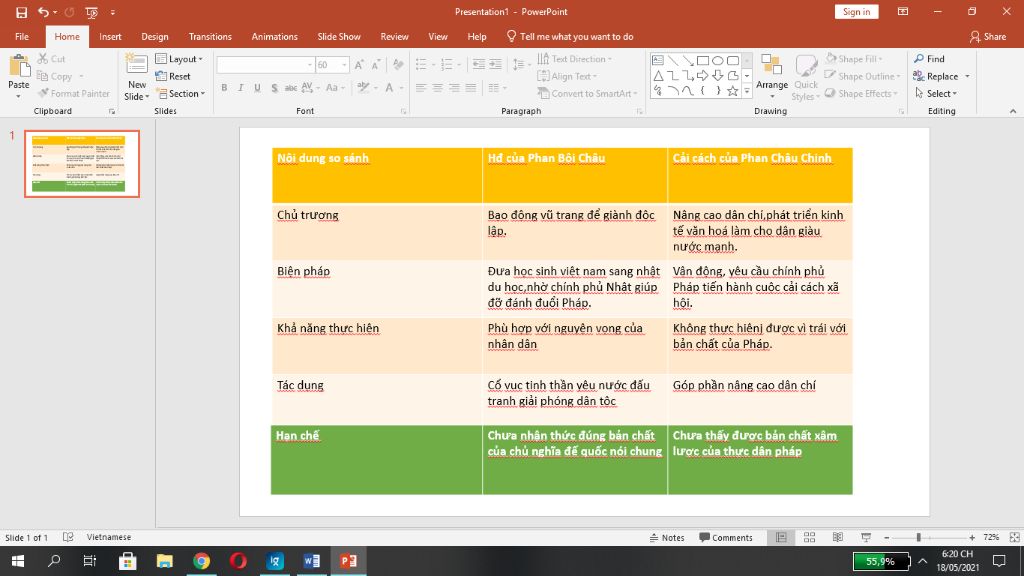Expand the Text Direction menu

(x=575, y=59)
